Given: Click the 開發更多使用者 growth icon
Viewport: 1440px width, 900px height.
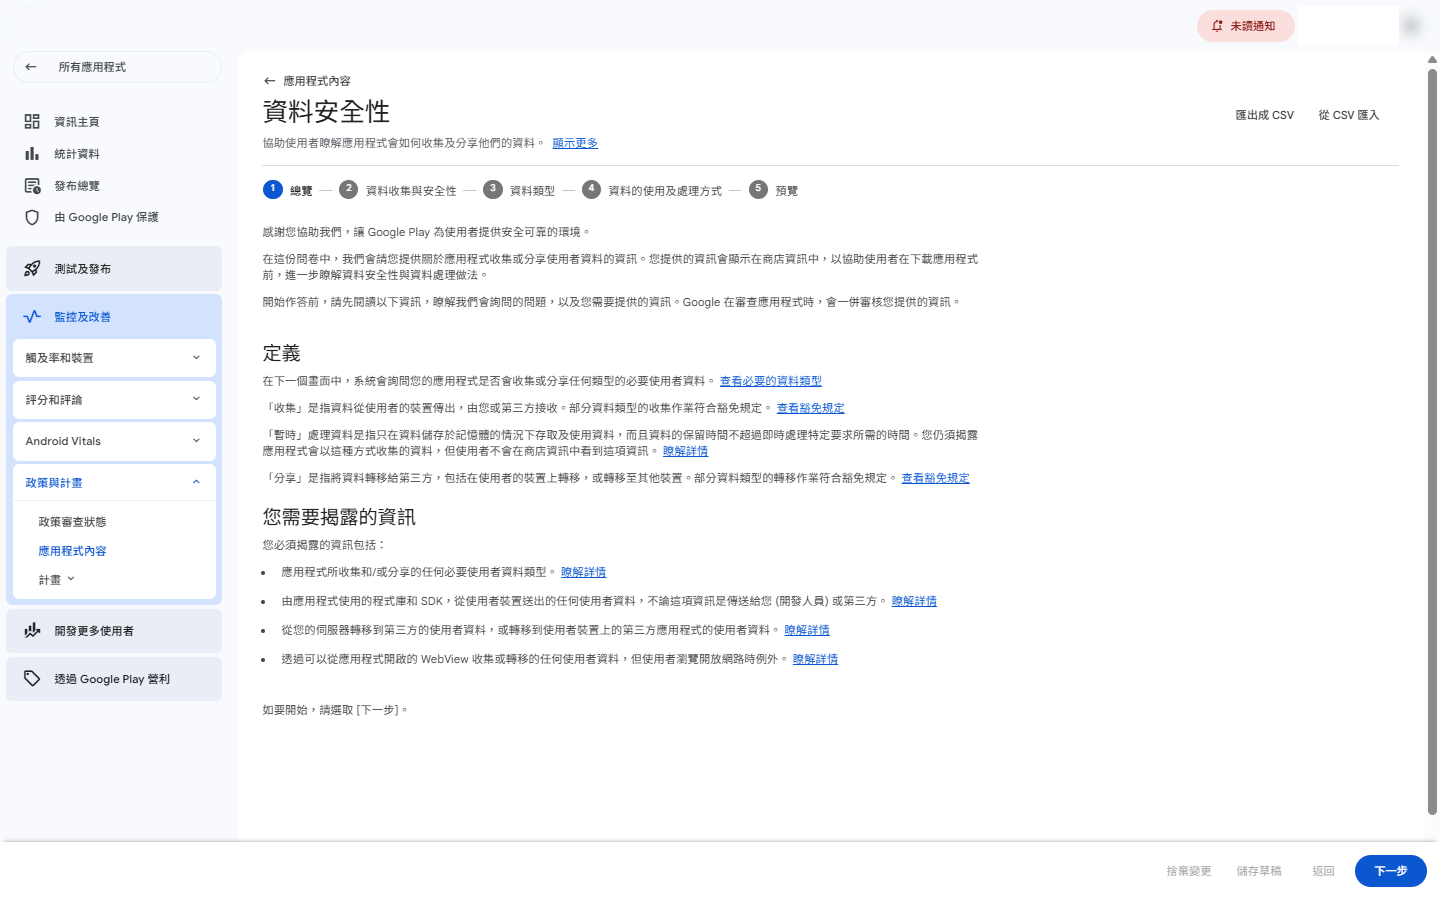Looking at the screenshot, I should [32, 631].
